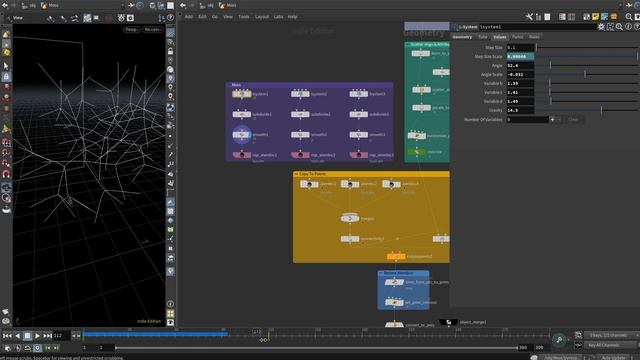Select the arrow Select tool in left toolbar
Screen dimensions: 640x360
6,66
